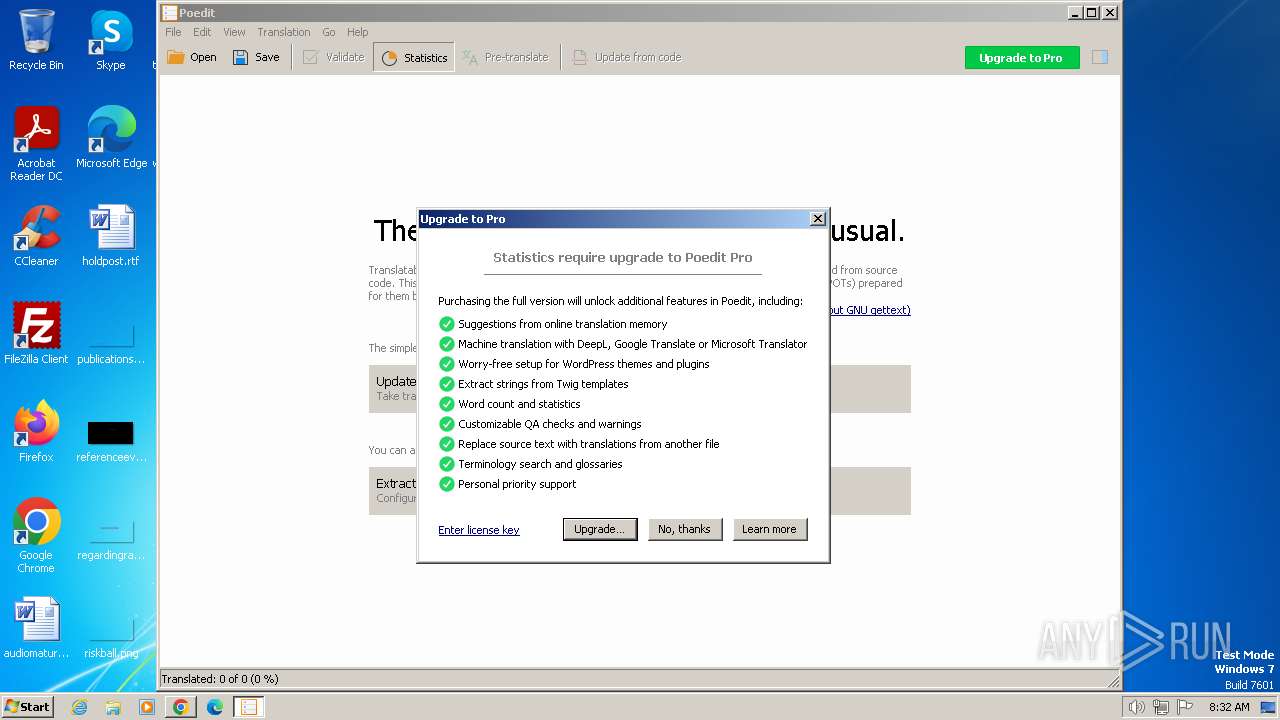
Task: Open the Go menu
Action: 329,32
